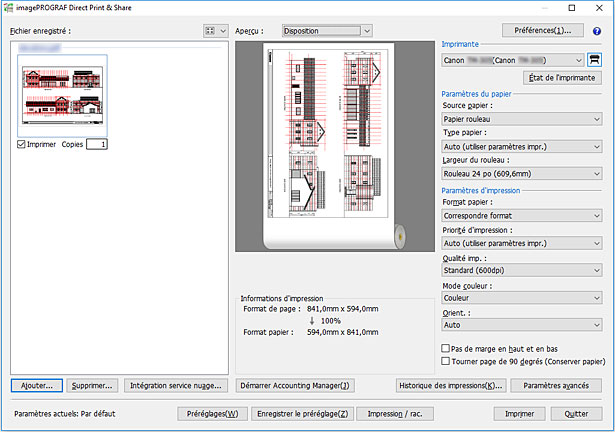Expand the Qualité imp. dropdown
Viewport: 615px width, 432px height.
(523, 268)
